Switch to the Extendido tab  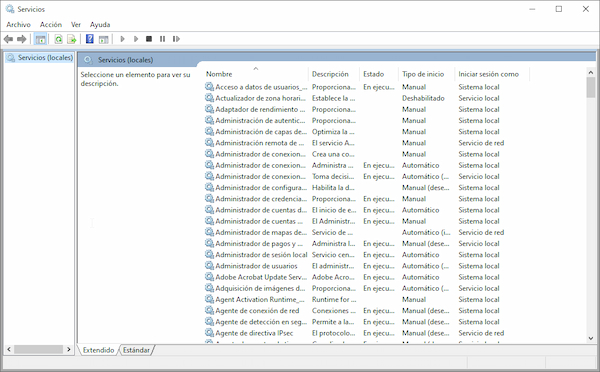coord(98,350)
